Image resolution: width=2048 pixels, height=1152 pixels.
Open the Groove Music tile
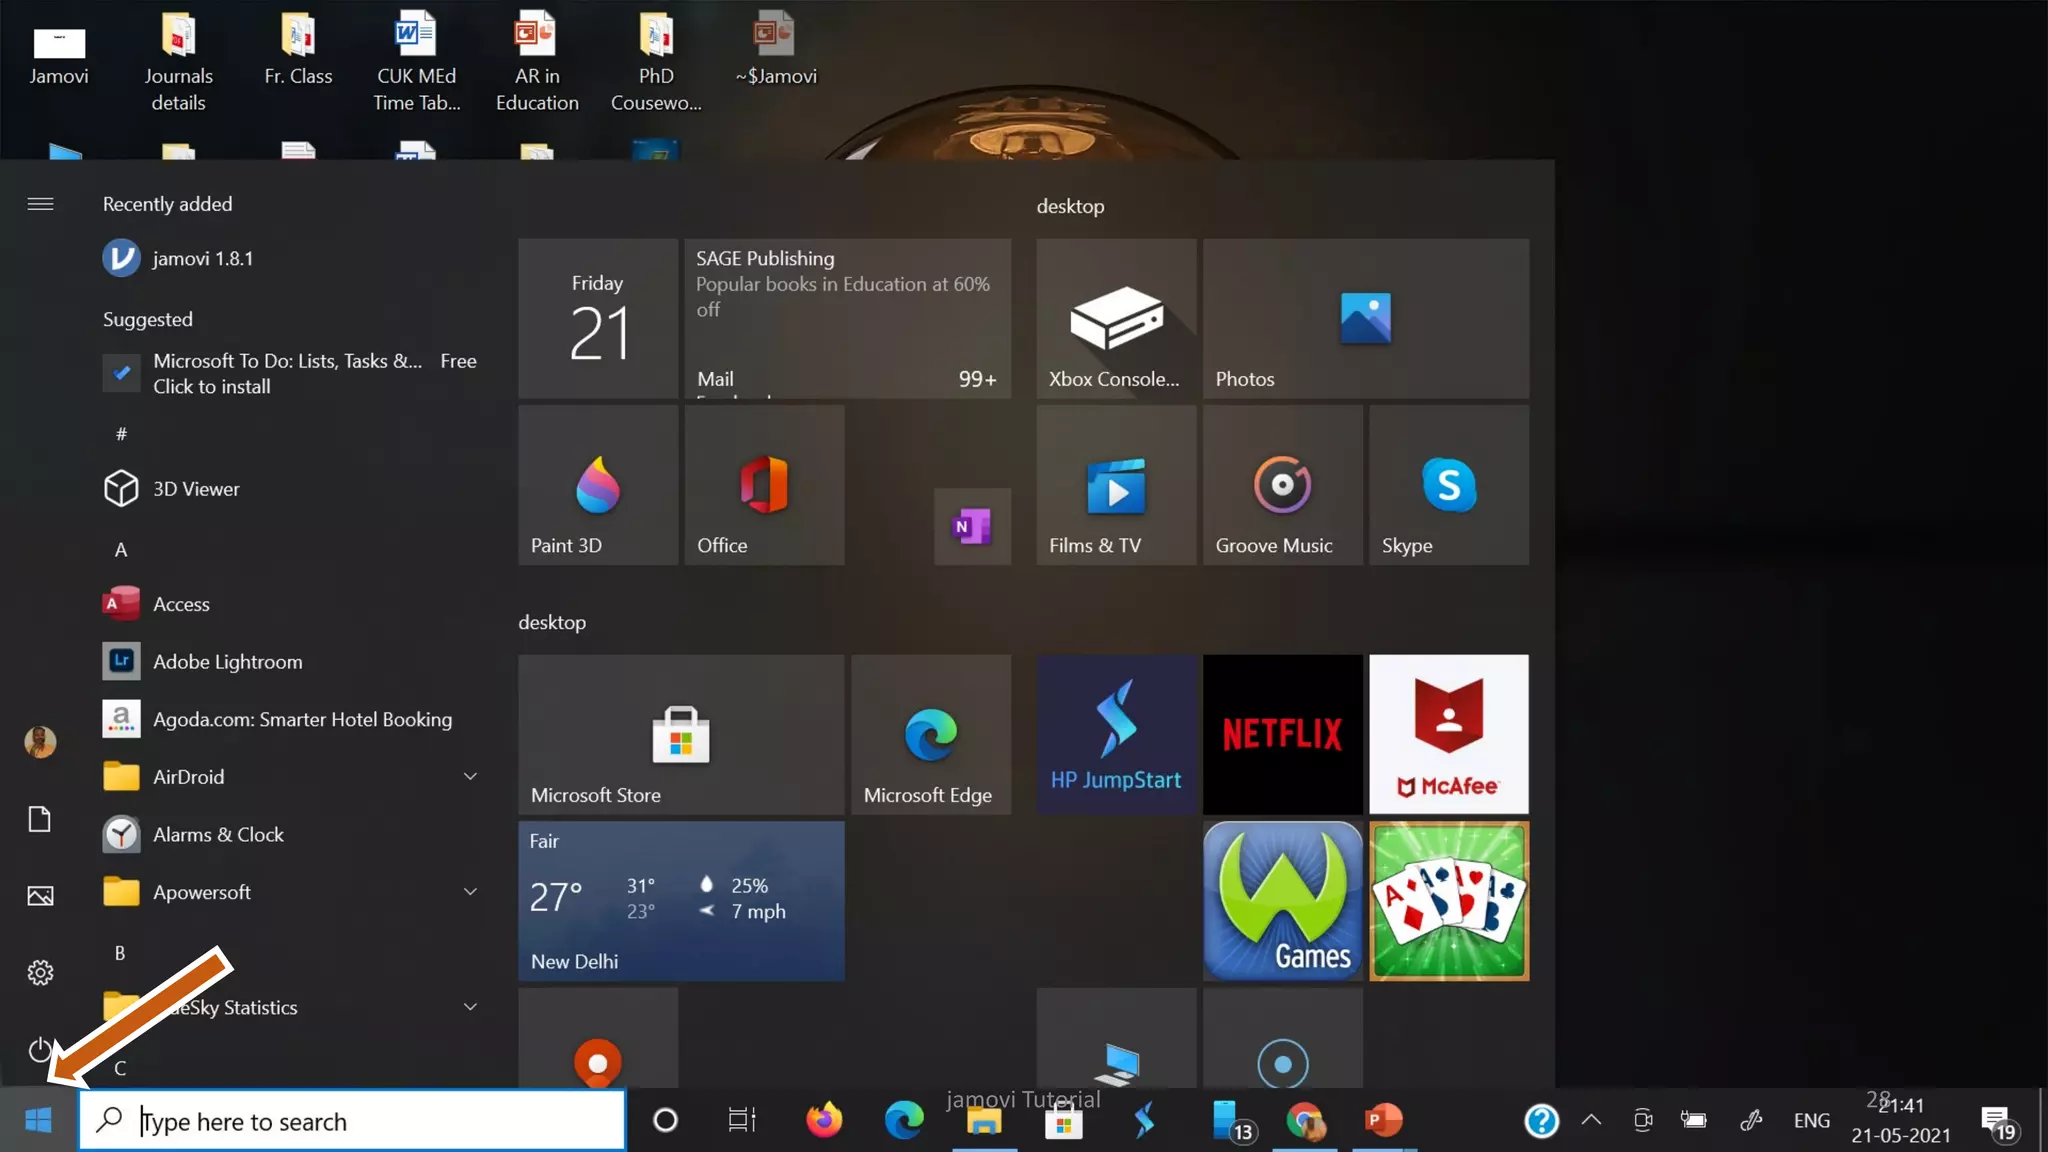tap(1282, 485)
